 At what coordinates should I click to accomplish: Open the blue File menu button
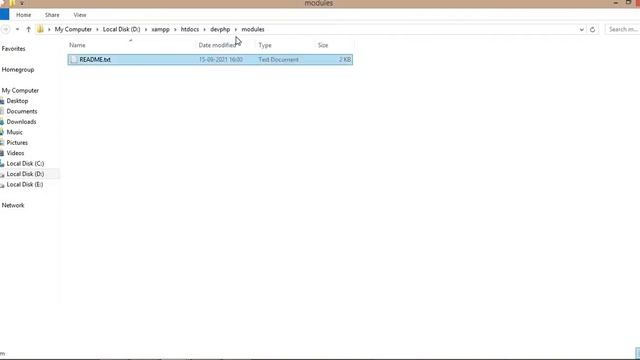point(4,14)
